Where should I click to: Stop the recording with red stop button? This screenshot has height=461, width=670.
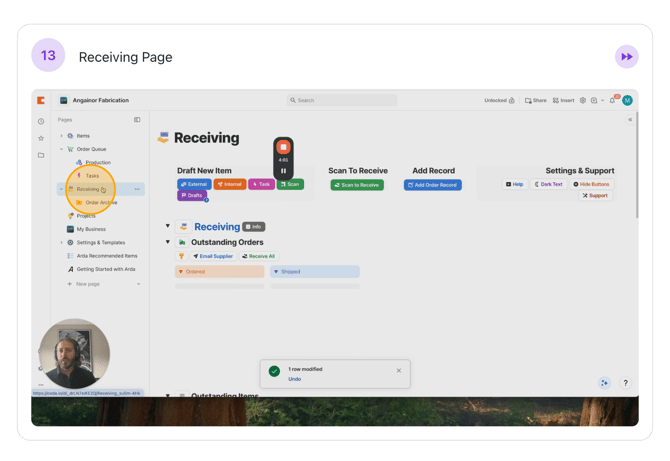[283, 148]
